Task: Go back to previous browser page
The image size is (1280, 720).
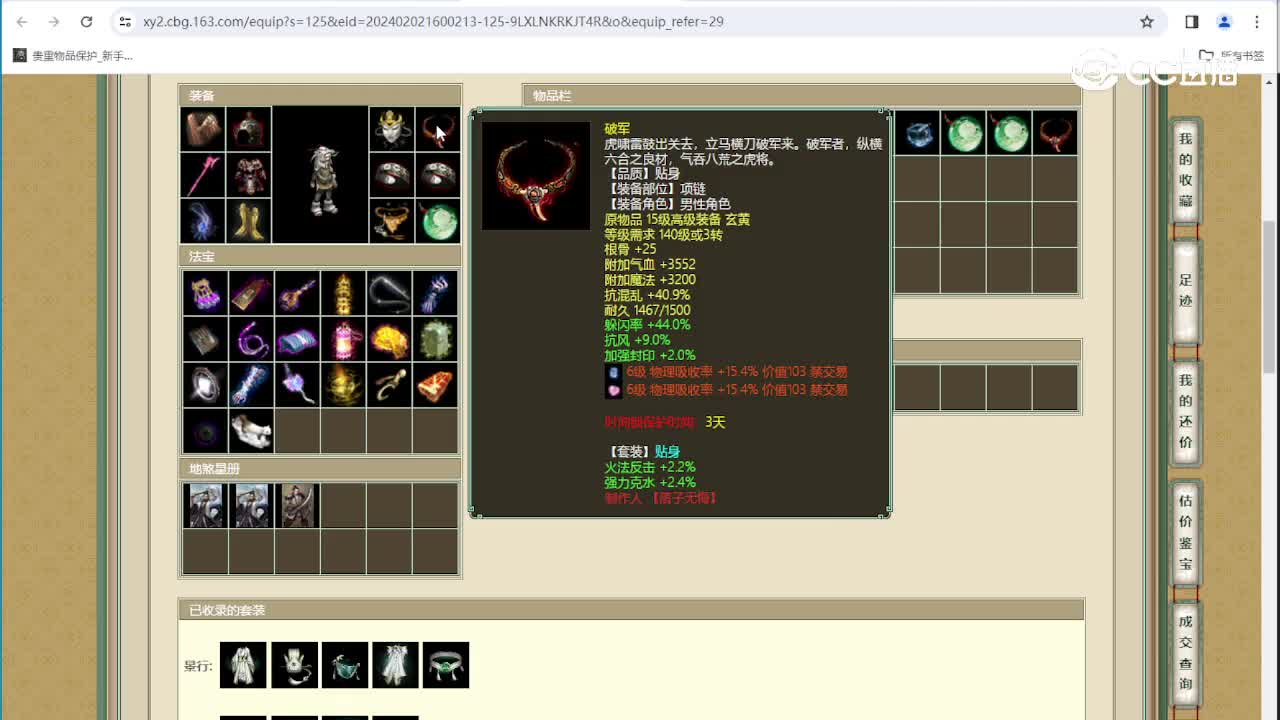Action: (22, 21)
